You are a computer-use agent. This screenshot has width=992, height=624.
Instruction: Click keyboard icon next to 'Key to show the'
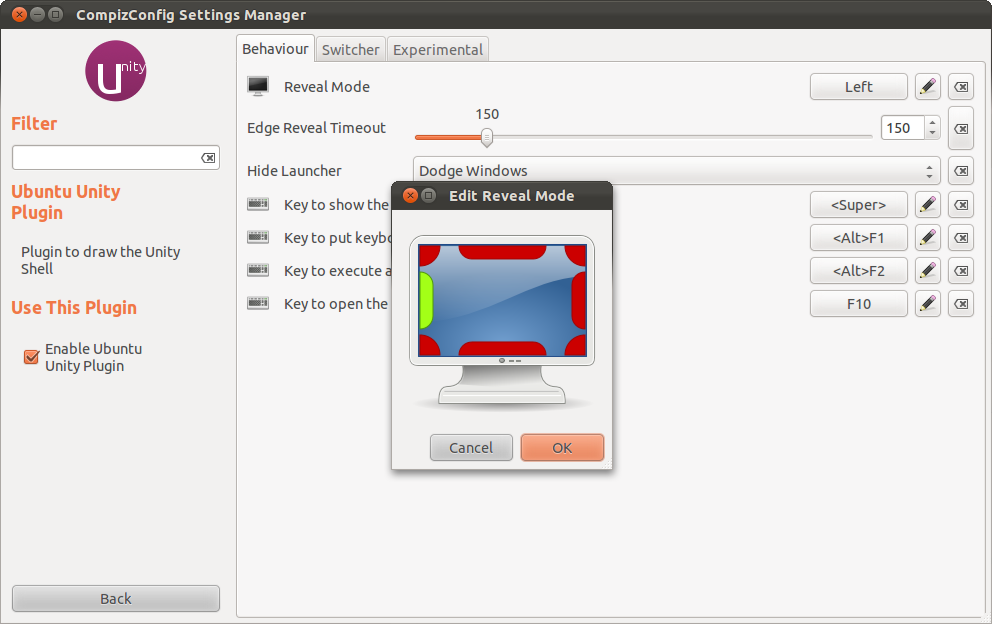tap(258, 204)
